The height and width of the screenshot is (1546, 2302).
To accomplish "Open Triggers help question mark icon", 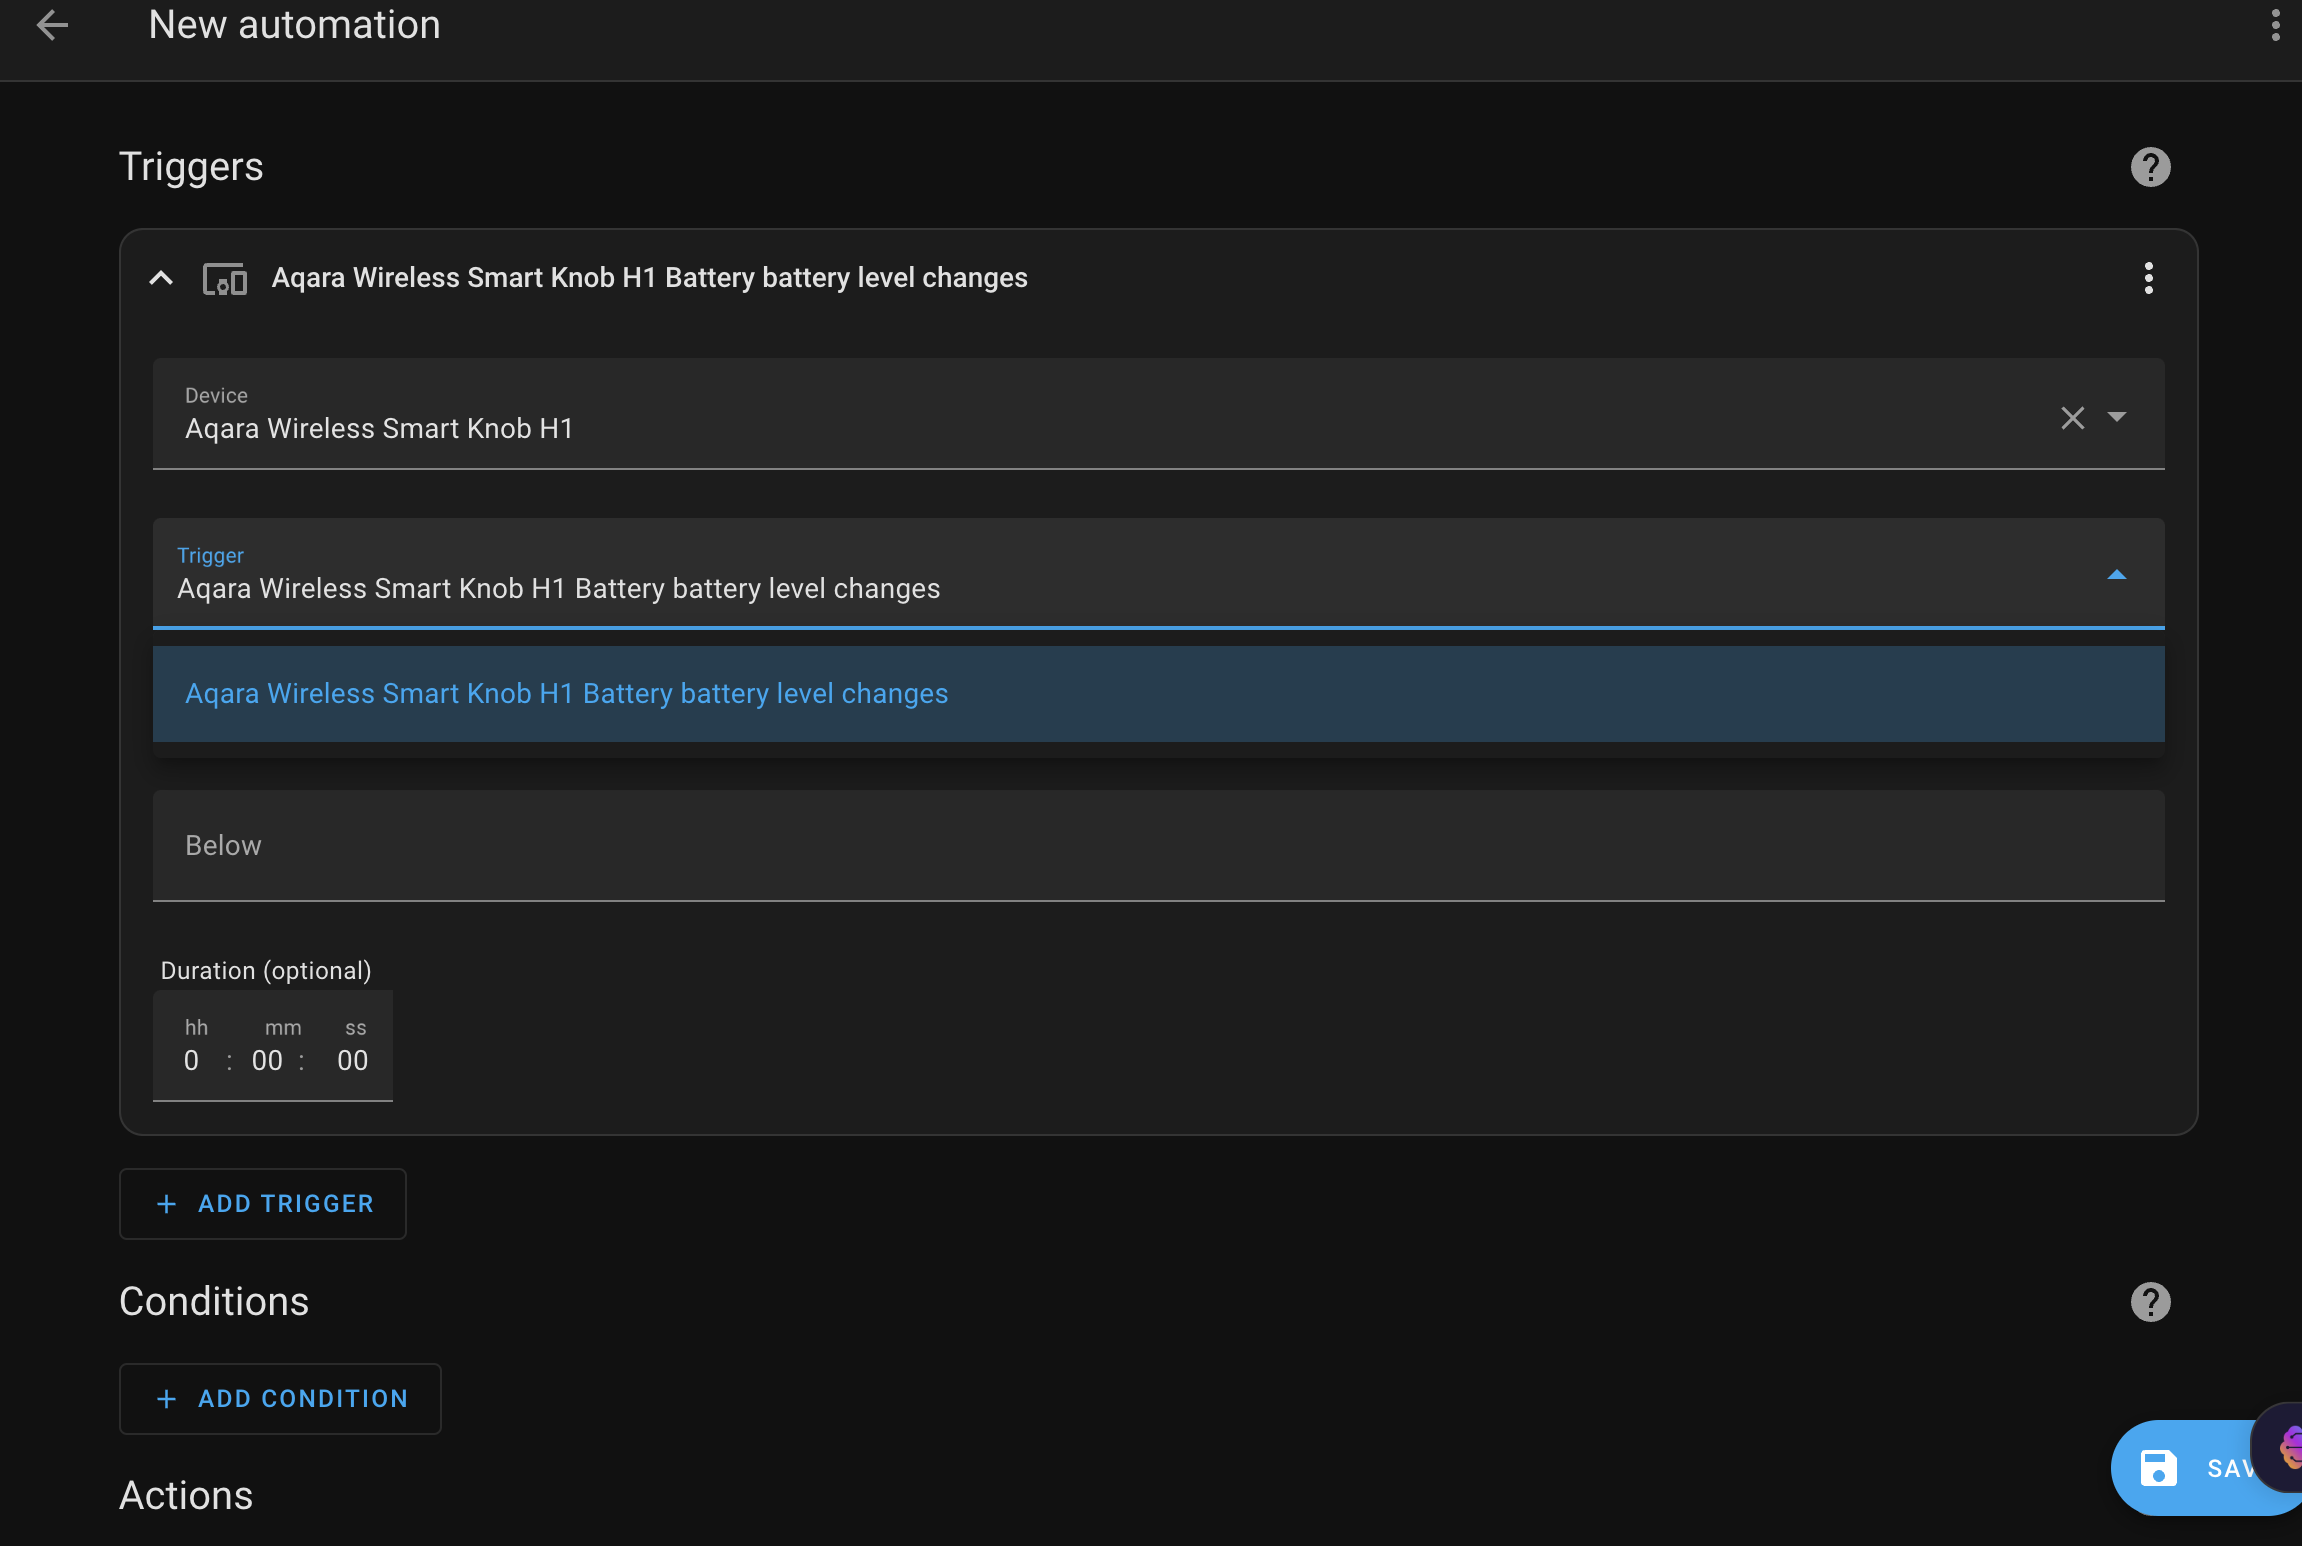I will (2150, 167).
